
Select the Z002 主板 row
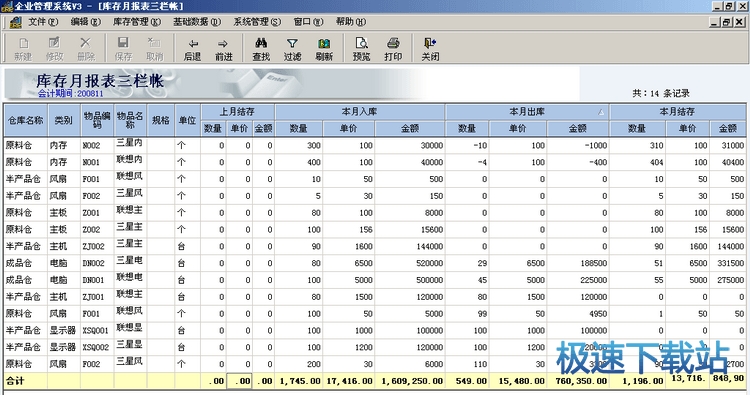[375, 230]
